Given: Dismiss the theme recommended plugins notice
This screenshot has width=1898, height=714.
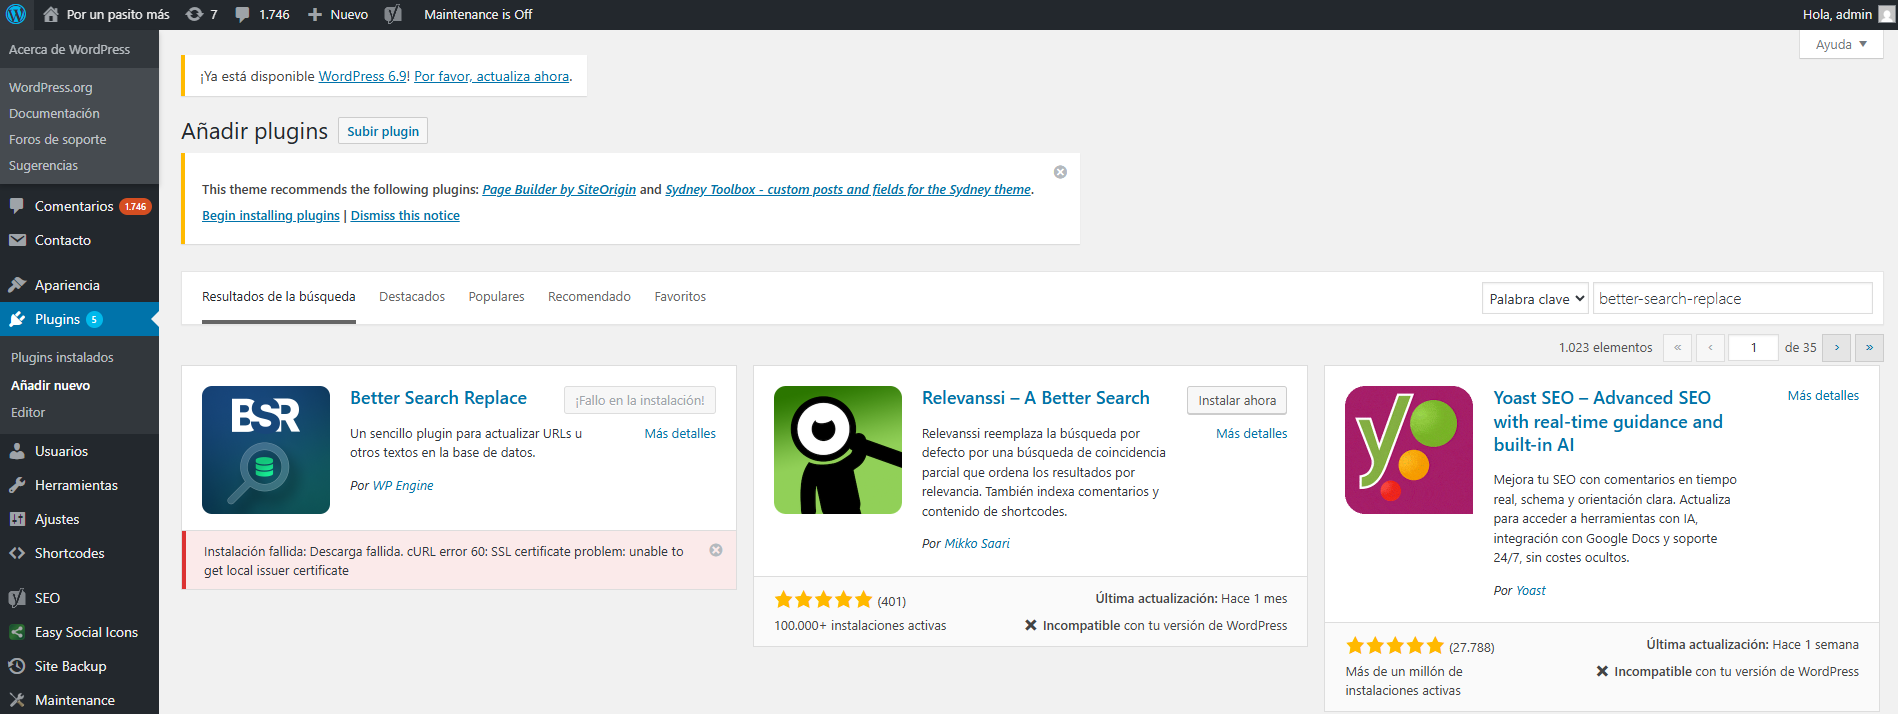Looking at the screenshot, I should coord(1060,172).
